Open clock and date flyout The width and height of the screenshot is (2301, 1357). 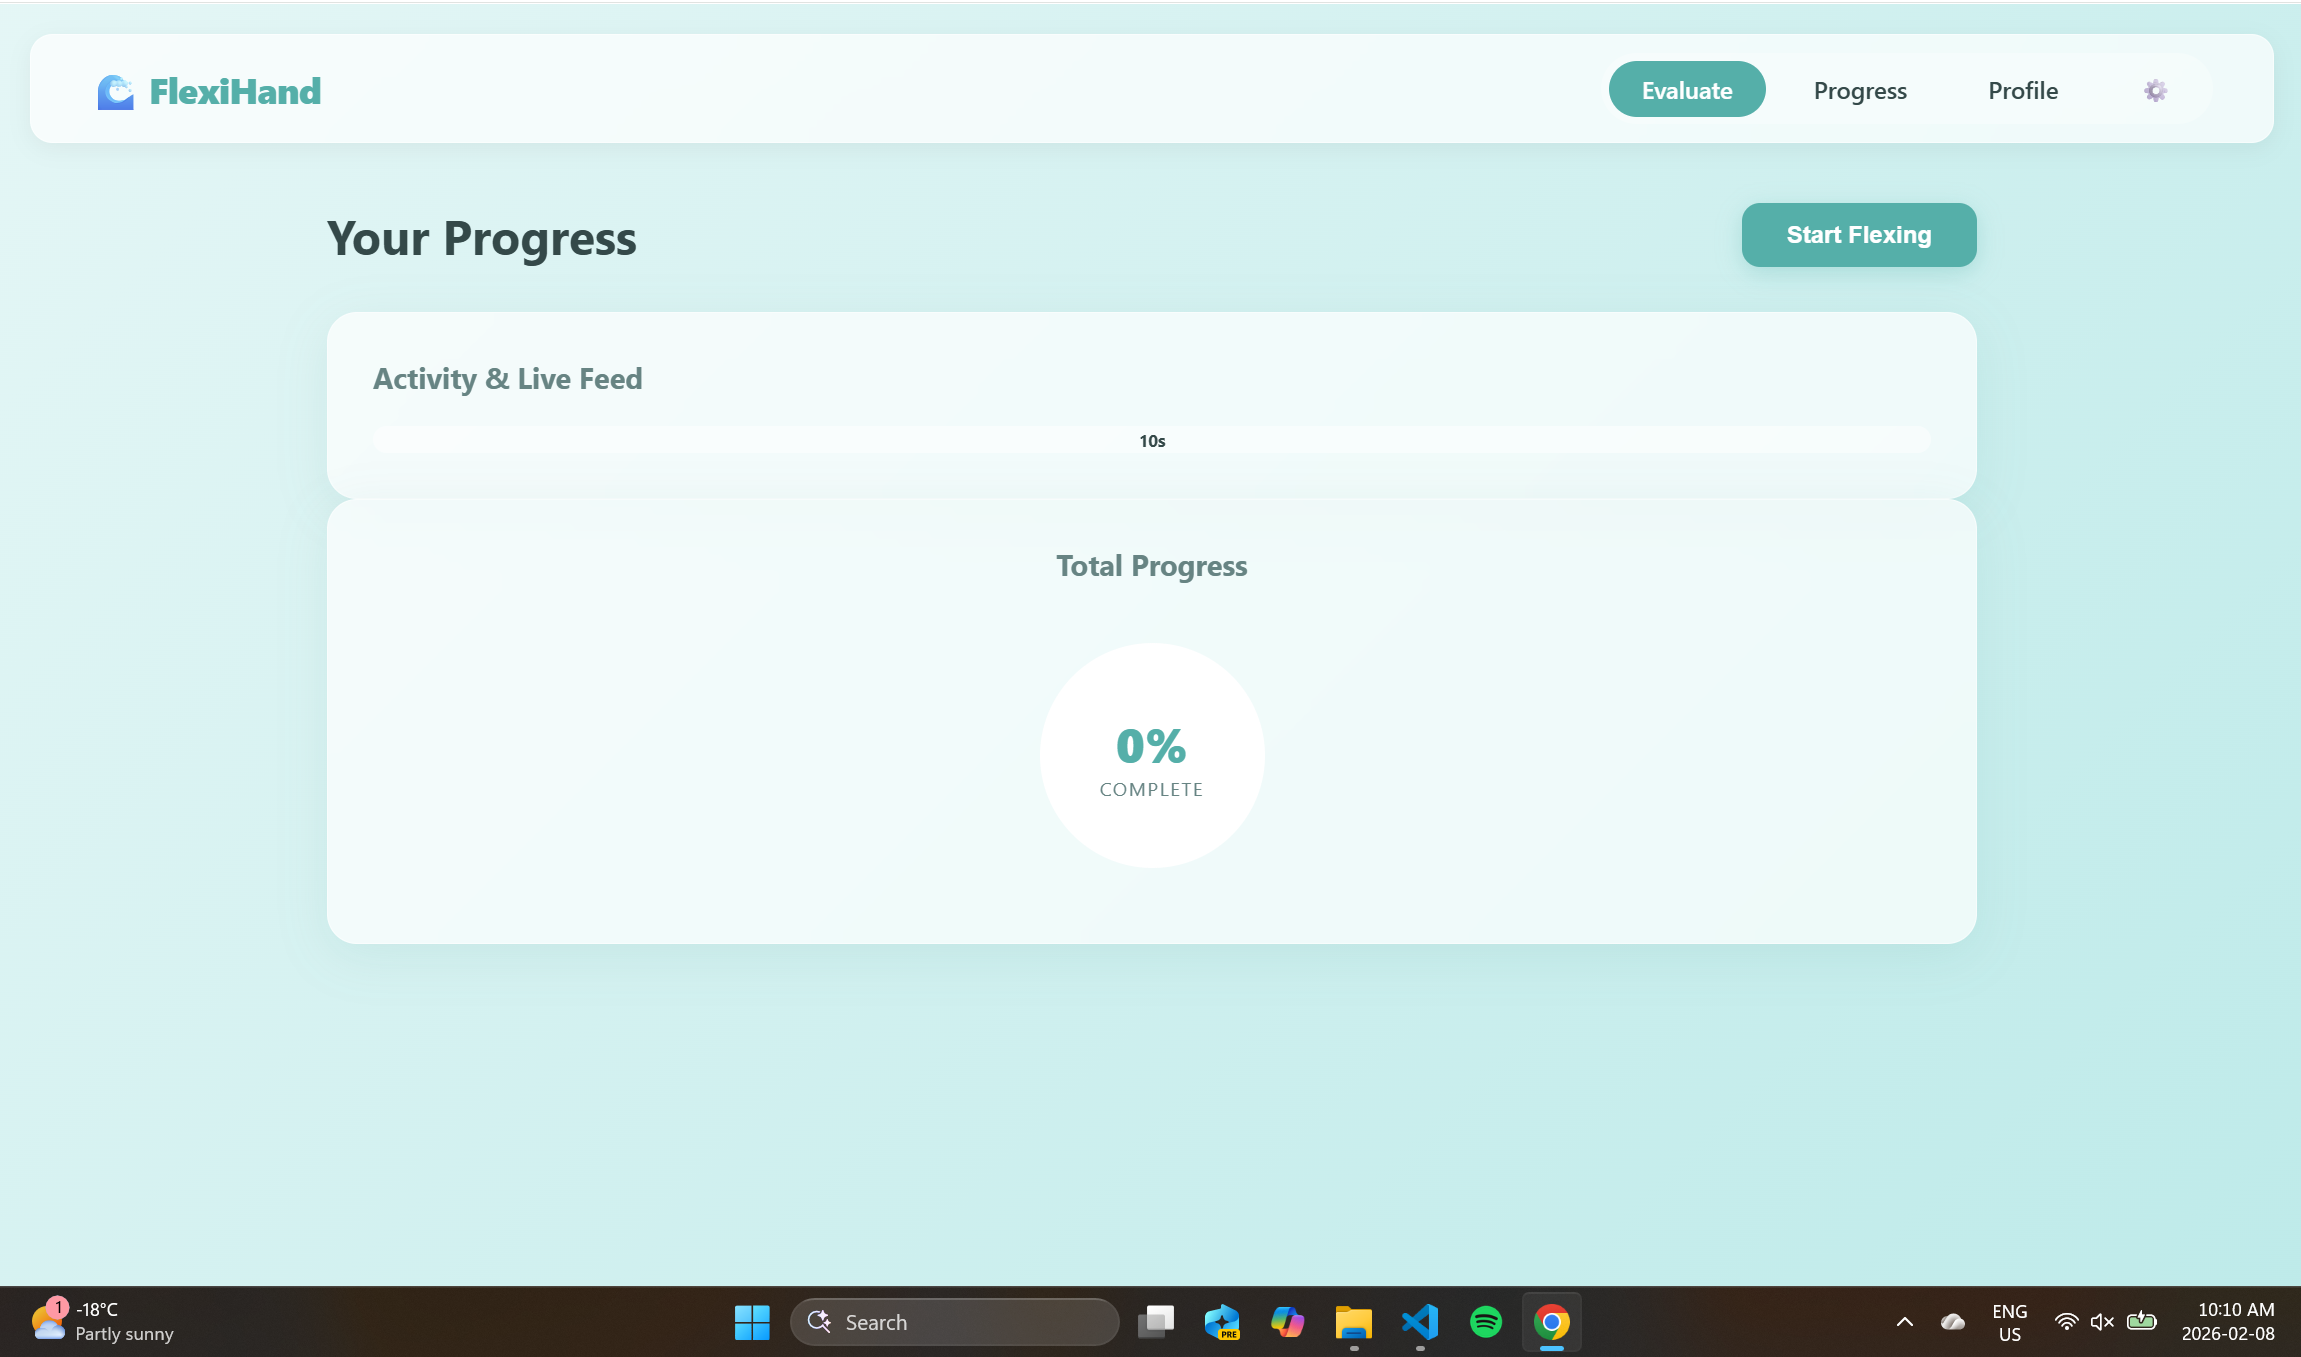(2227, 1322)
